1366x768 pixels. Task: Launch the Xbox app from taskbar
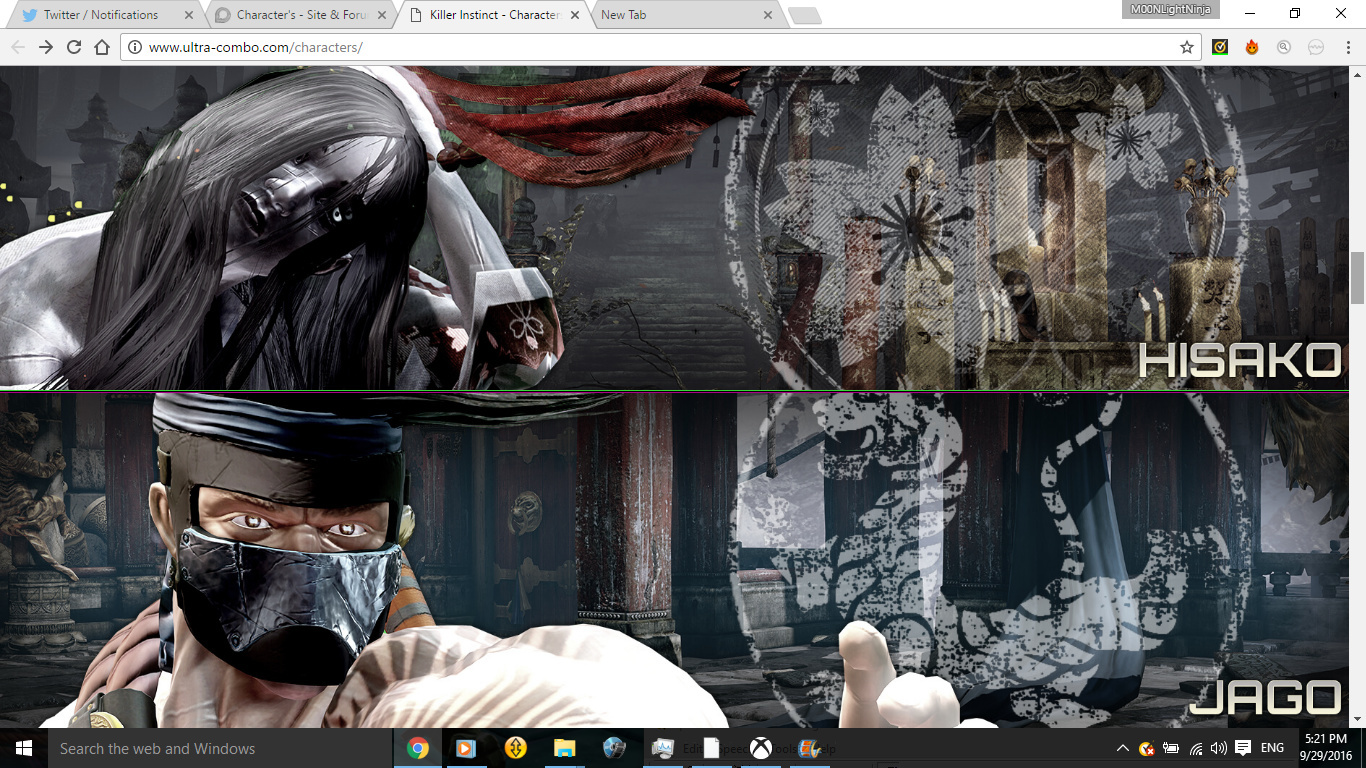(x=761, y=748)
